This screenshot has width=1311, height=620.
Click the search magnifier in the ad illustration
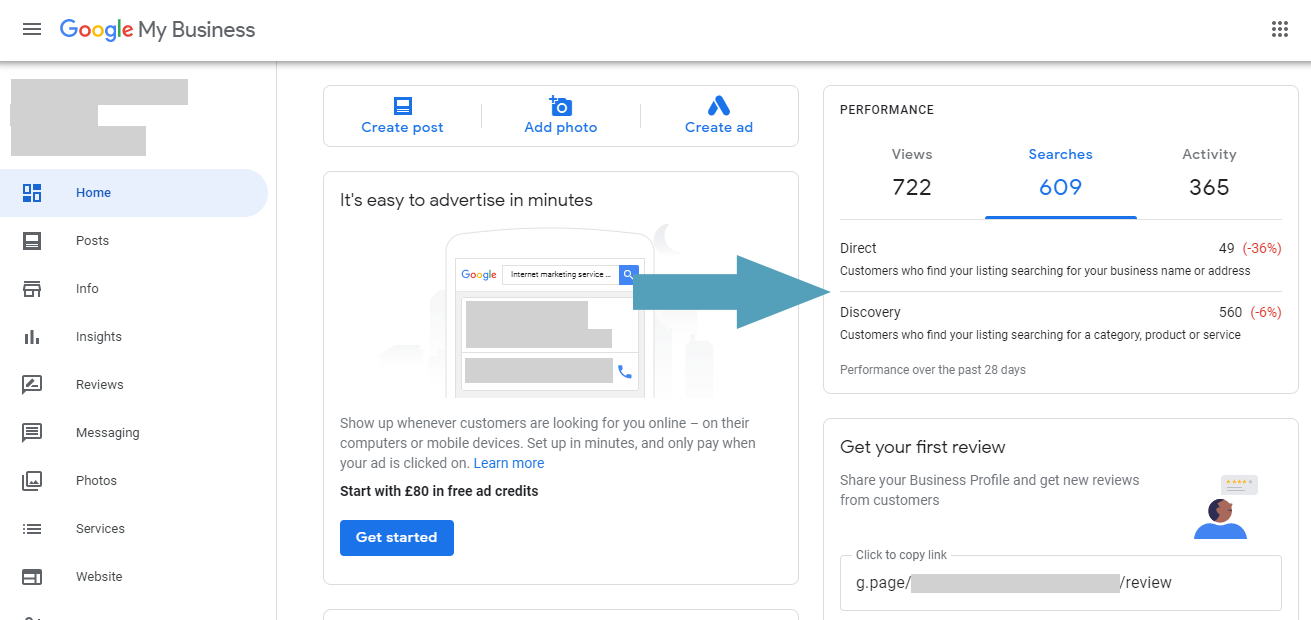[628, 274]
